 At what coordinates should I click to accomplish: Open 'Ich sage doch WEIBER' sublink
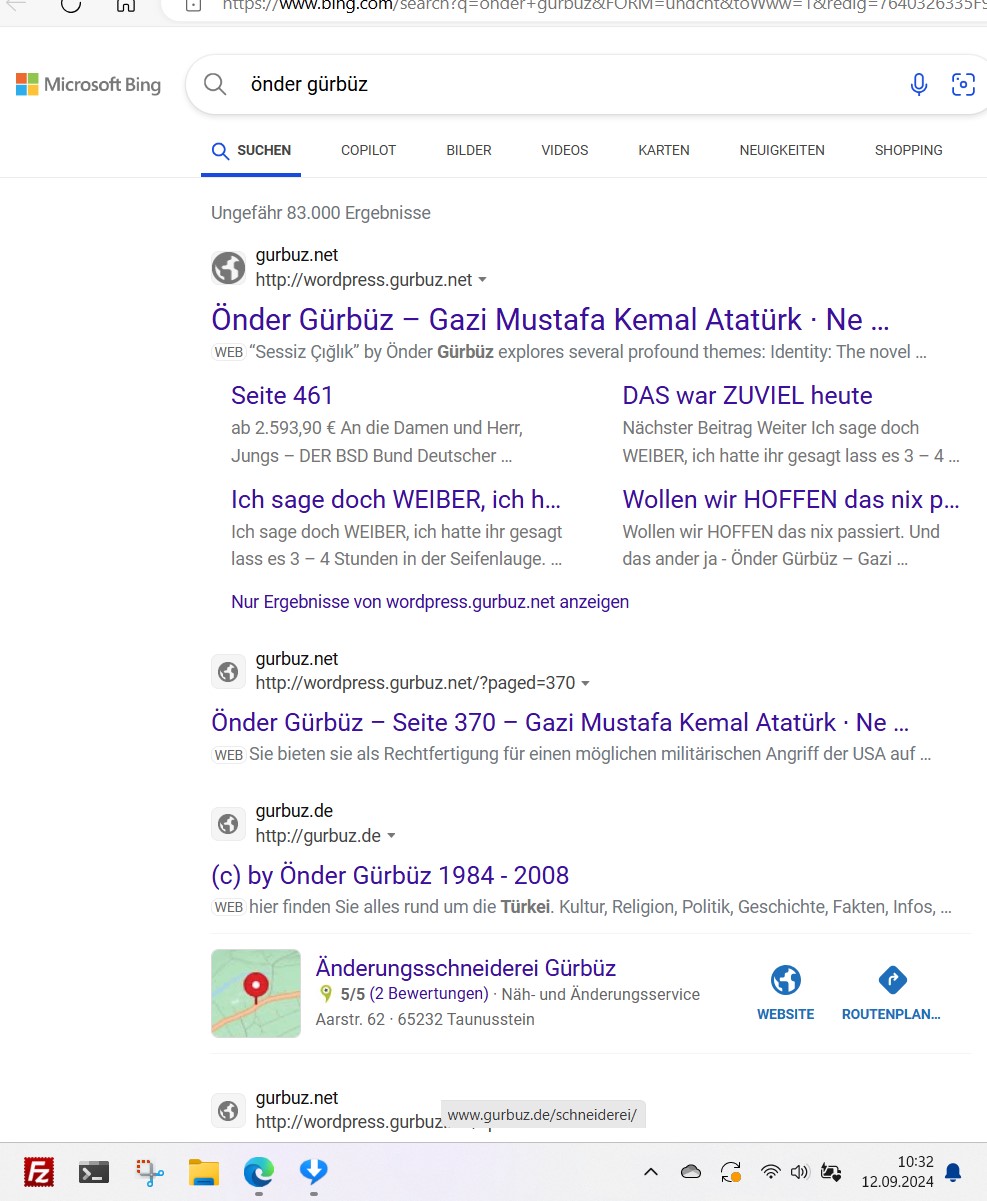[x=396, y=499]
